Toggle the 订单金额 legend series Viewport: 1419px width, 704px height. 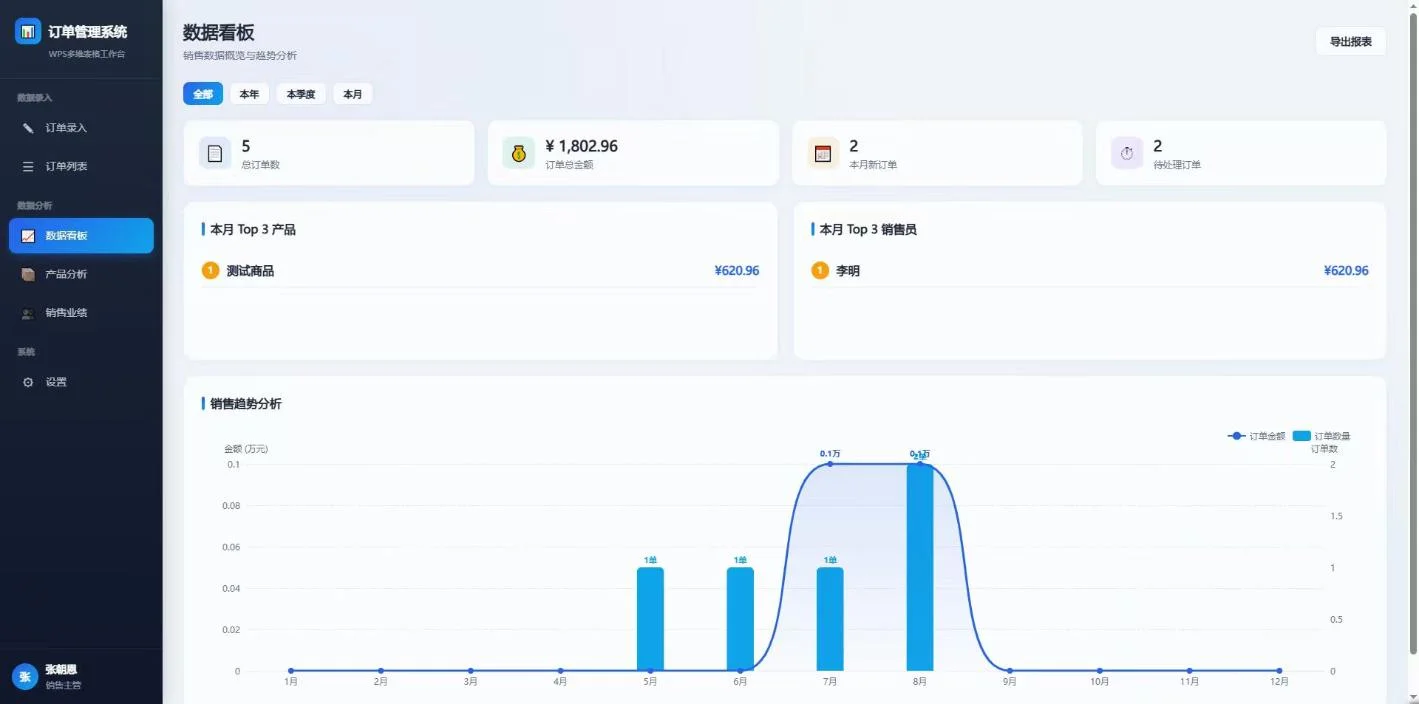coord(1257,436)
